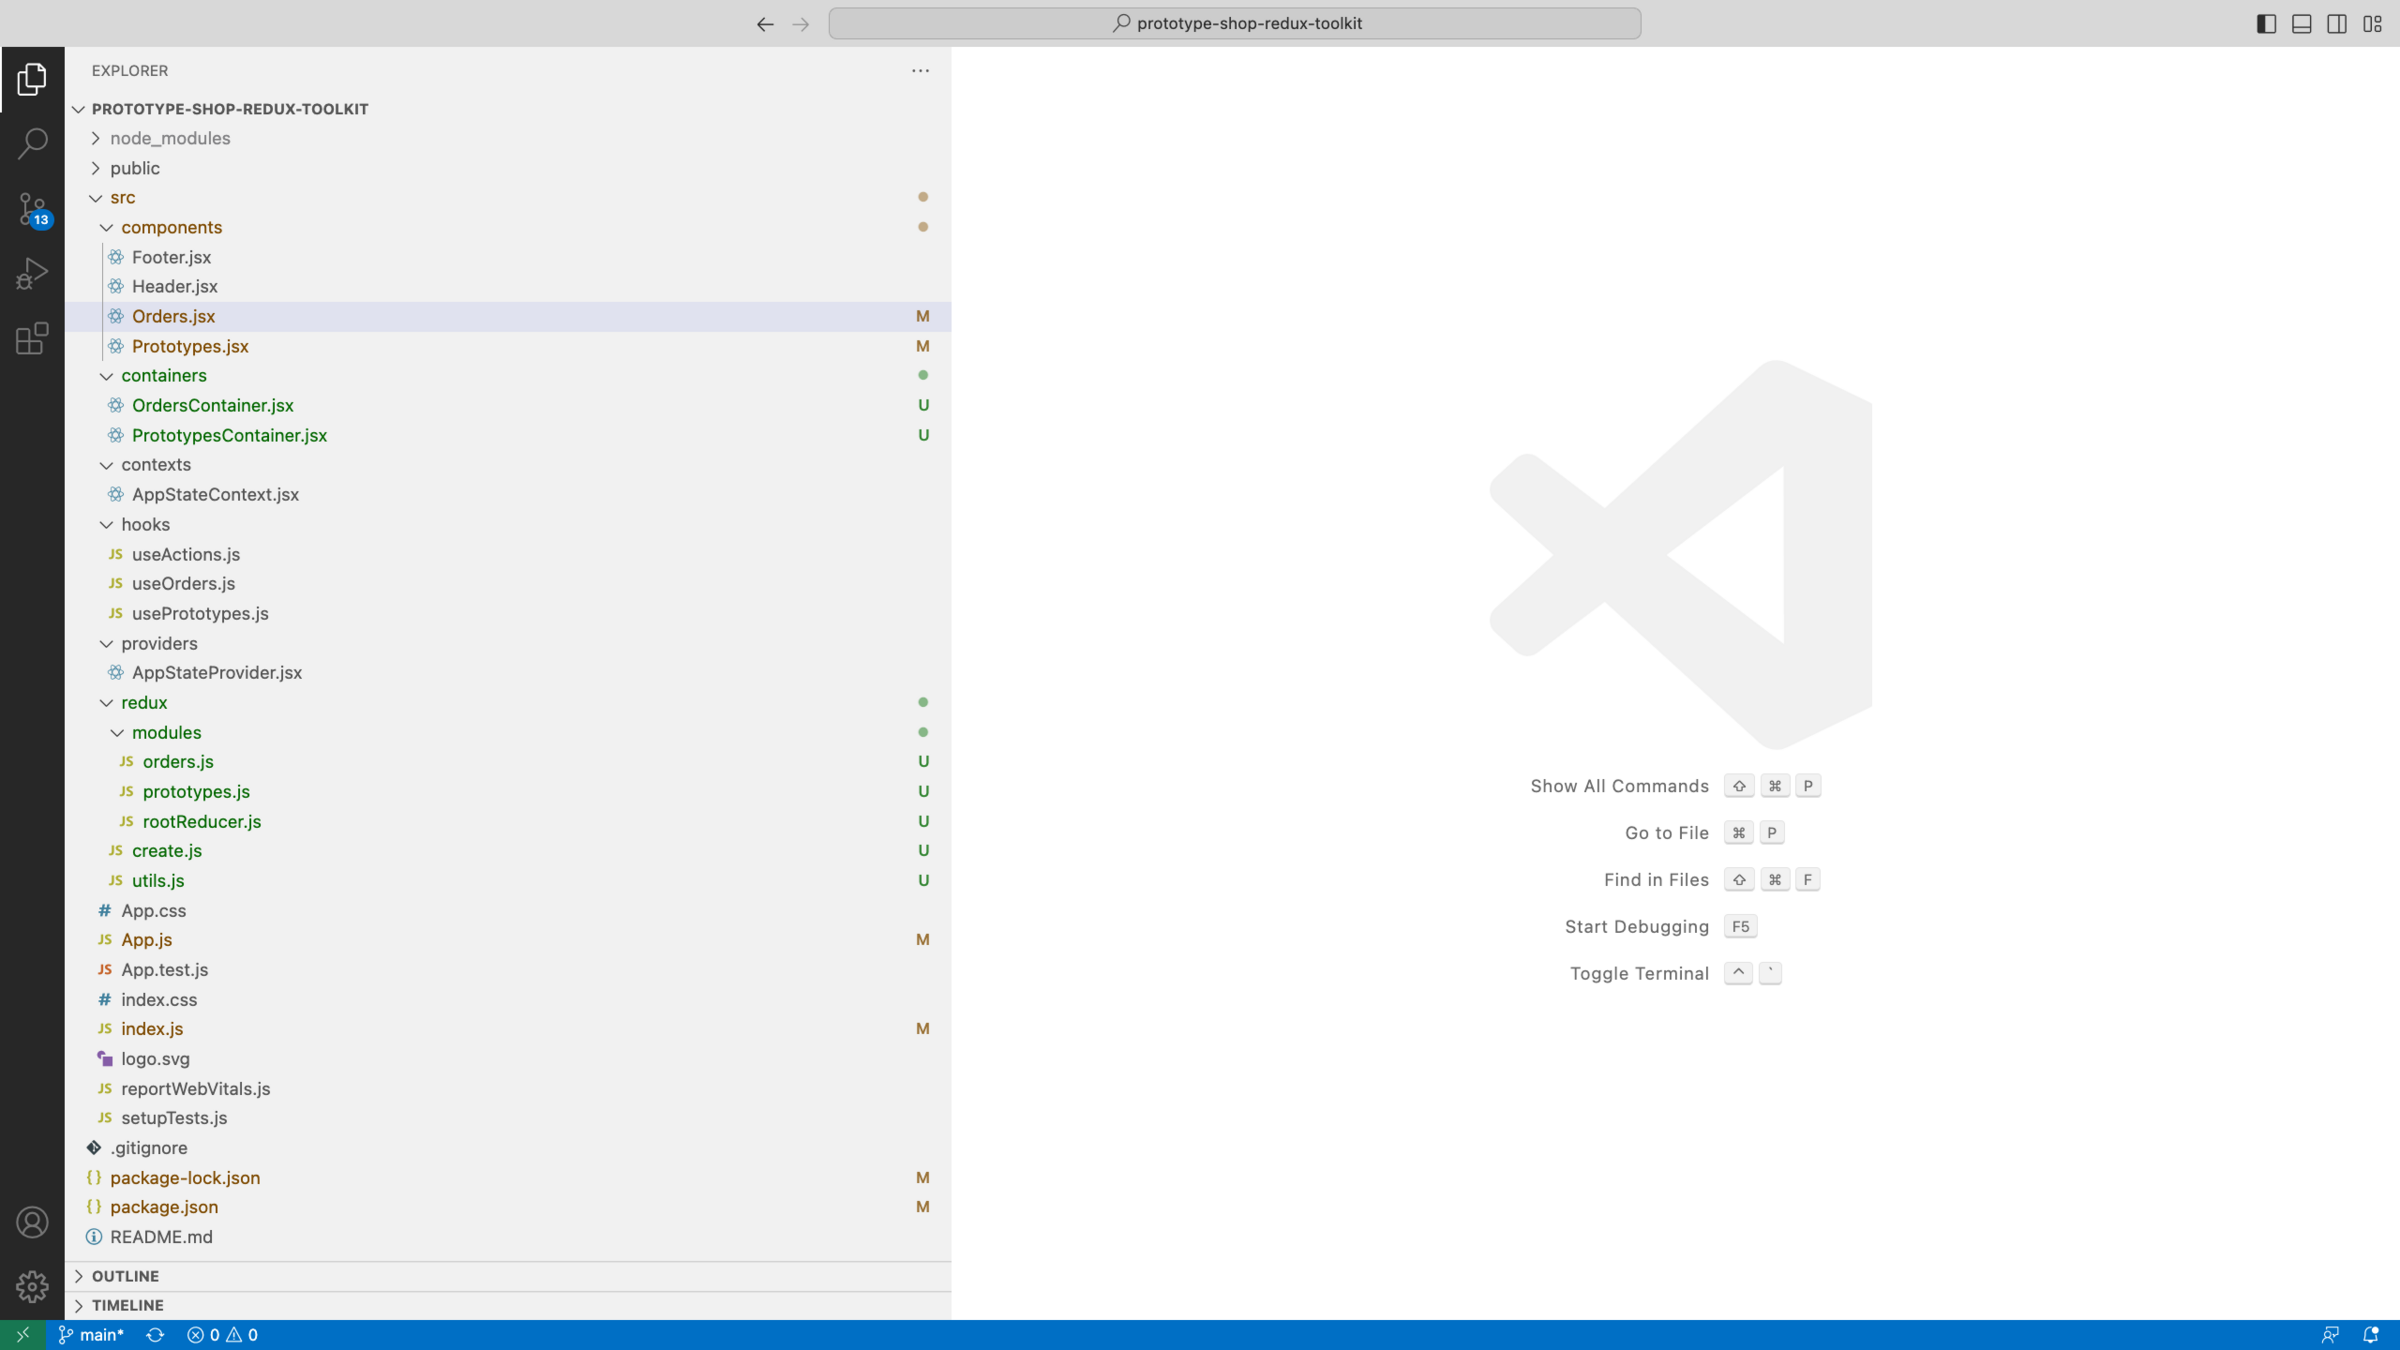The image size is (2400, 1350).
Task: Click the notifications bell in the status bar
Action: pos(2370,1334)
